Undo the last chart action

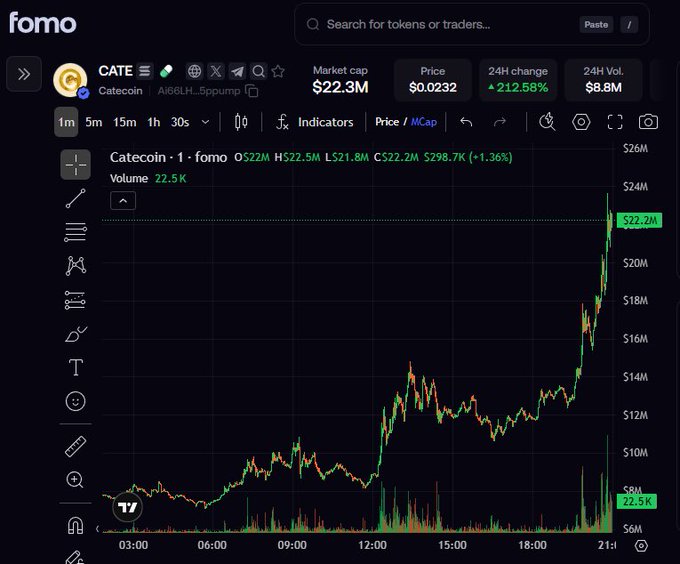tap(466, 122)
